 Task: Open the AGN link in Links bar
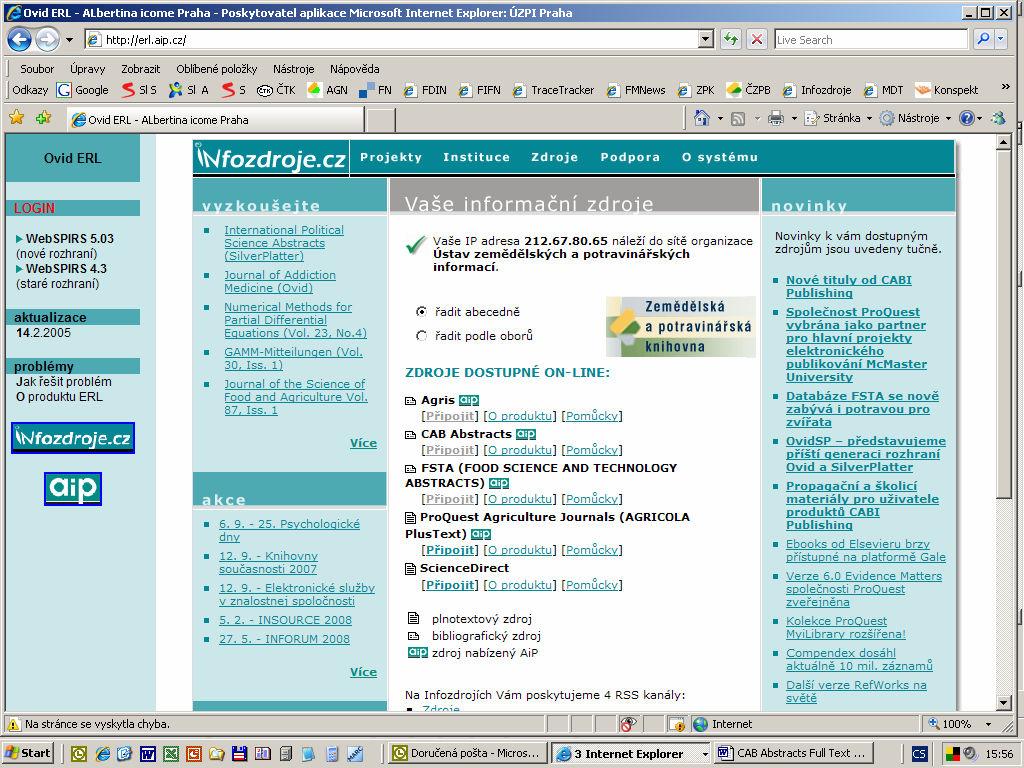click(328, 90)
